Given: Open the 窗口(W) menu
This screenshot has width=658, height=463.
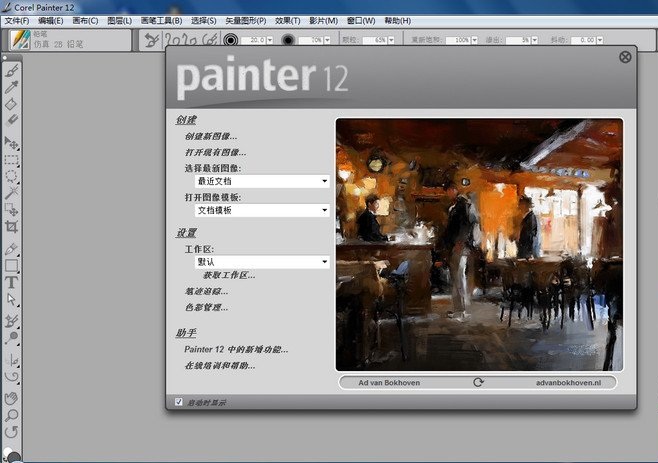Looking at the screenshot, I should pos(361,21).
